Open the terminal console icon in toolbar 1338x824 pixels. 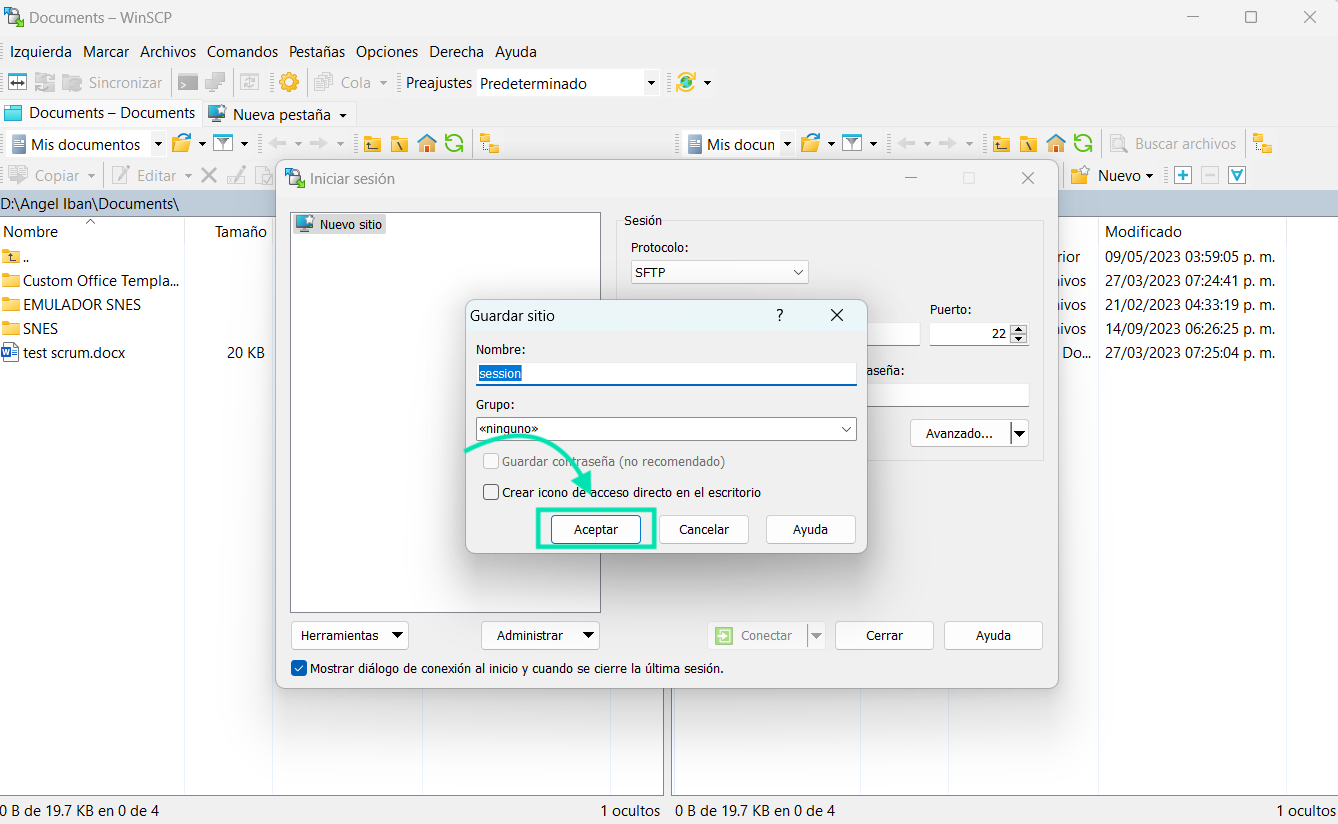(x=187, y=83)
